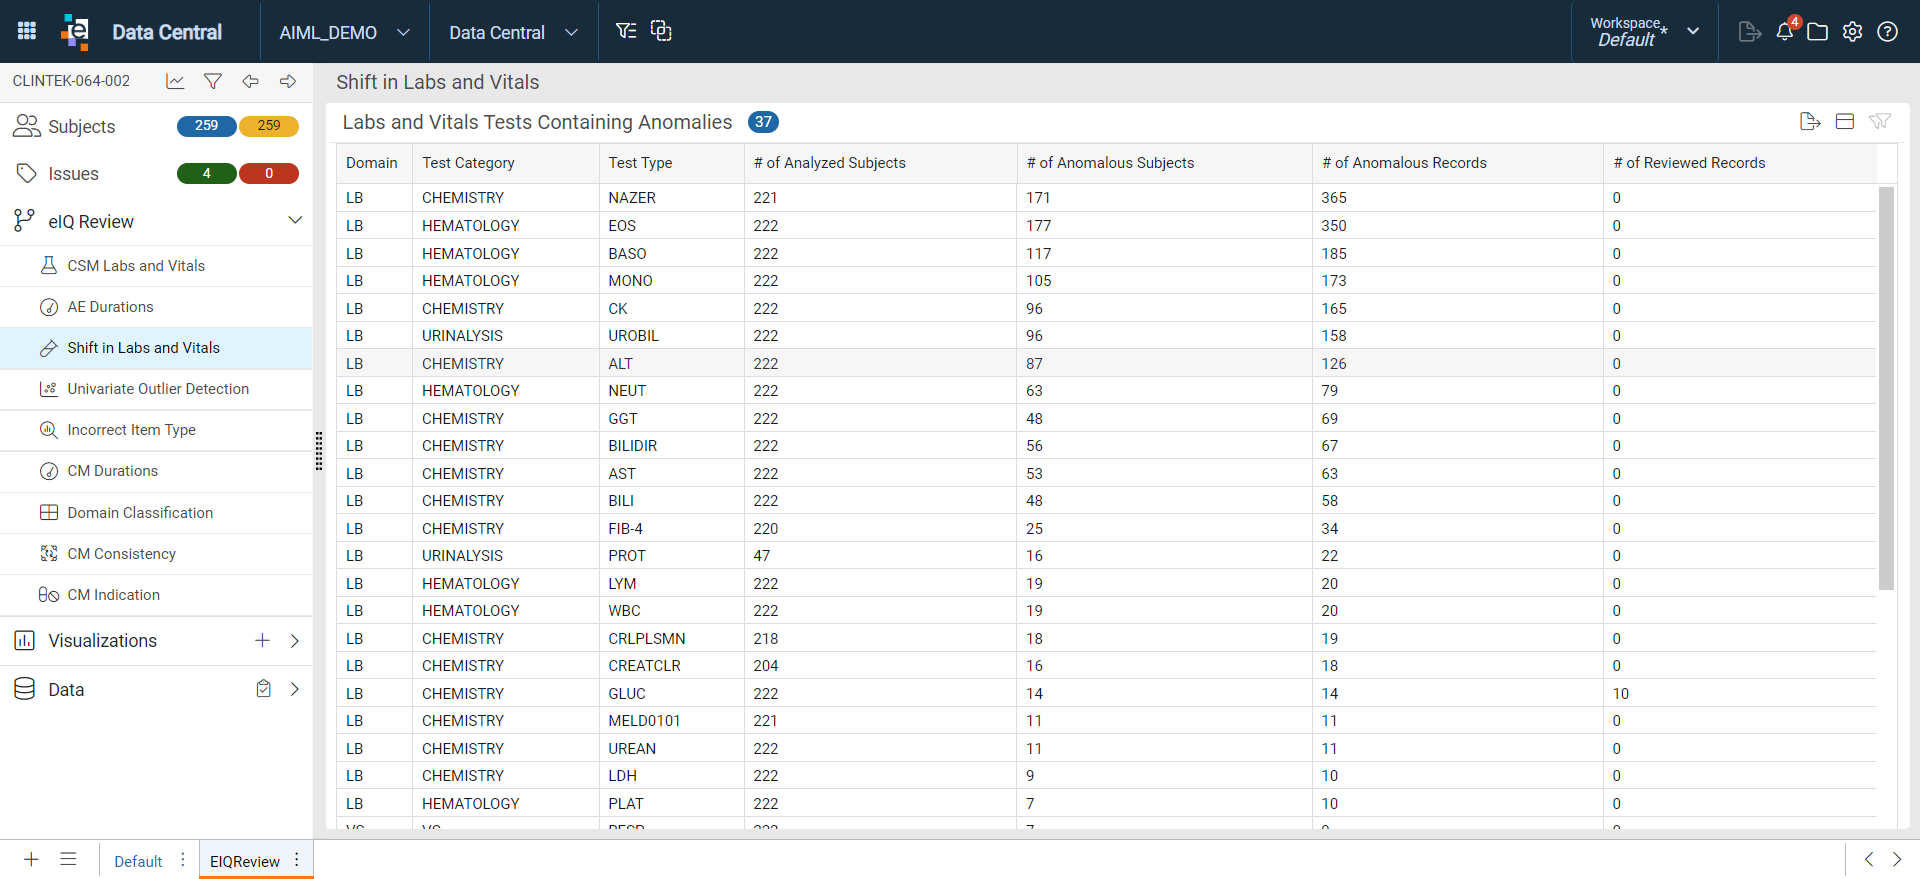Click the table's vertical scrollbar

(1886, 388)
